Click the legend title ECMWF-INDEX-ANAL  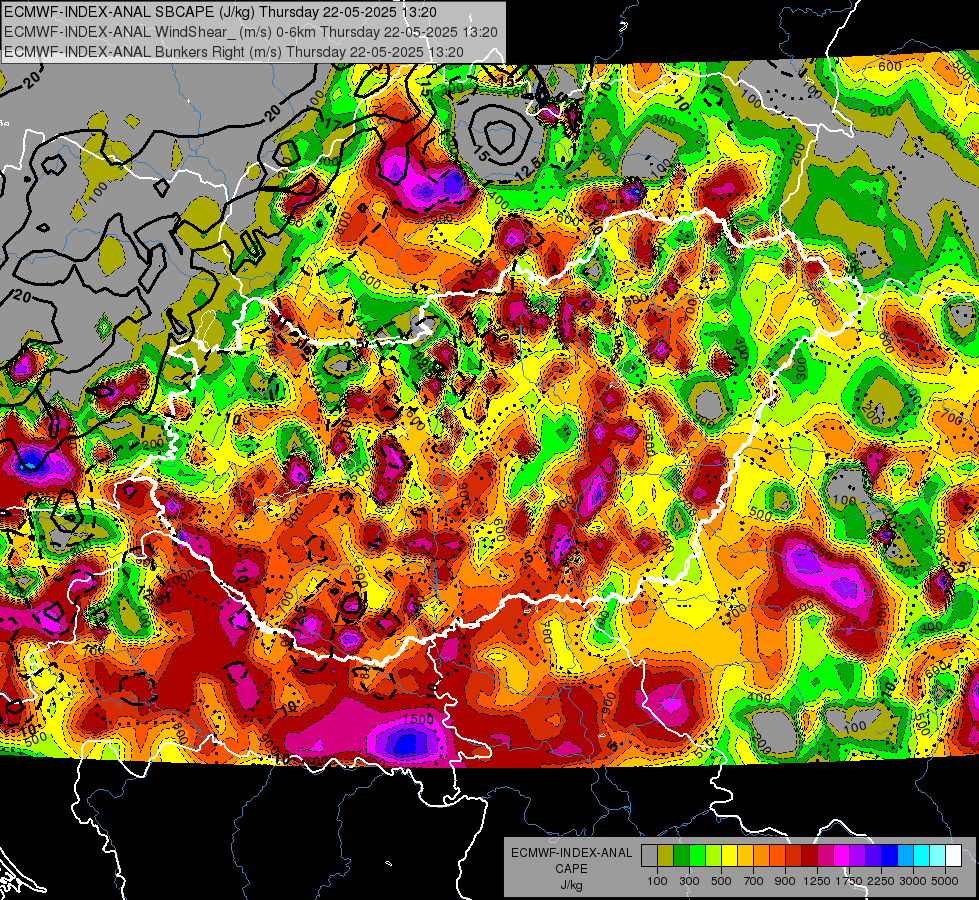click(571, 853)
